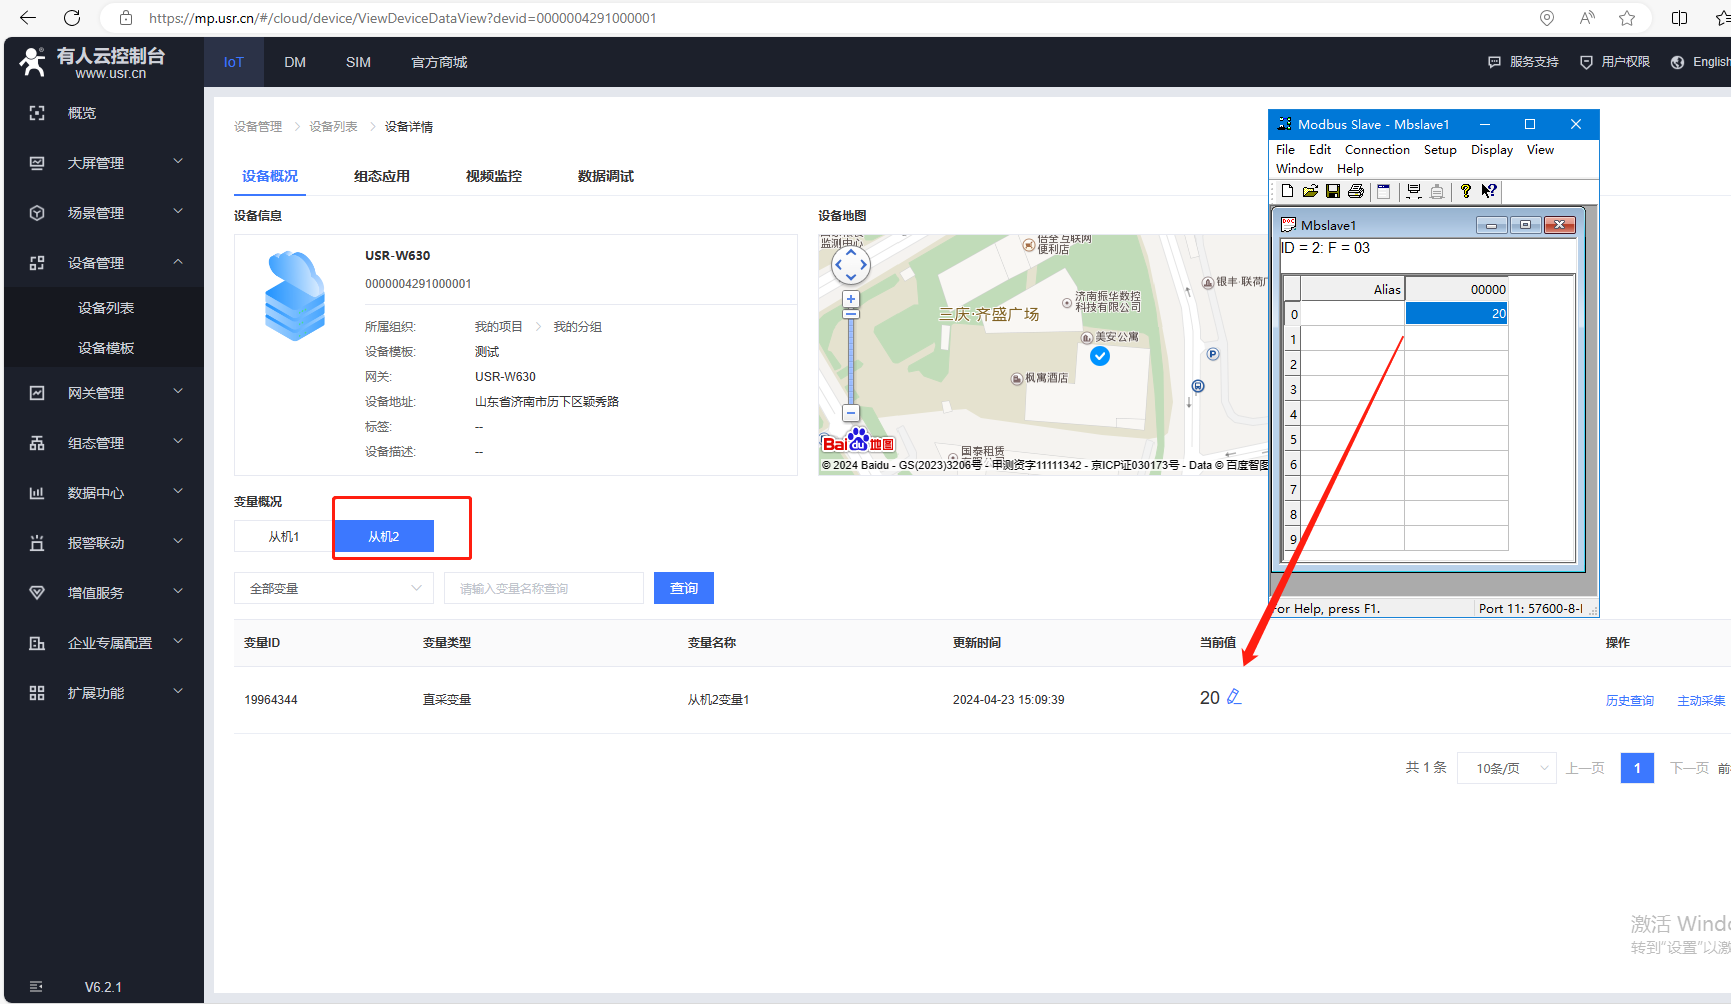Open the Connection menu in Modbus Slave
Screen dimensions: 1731x1004
pyautogui.click(x=1377, y=150)
